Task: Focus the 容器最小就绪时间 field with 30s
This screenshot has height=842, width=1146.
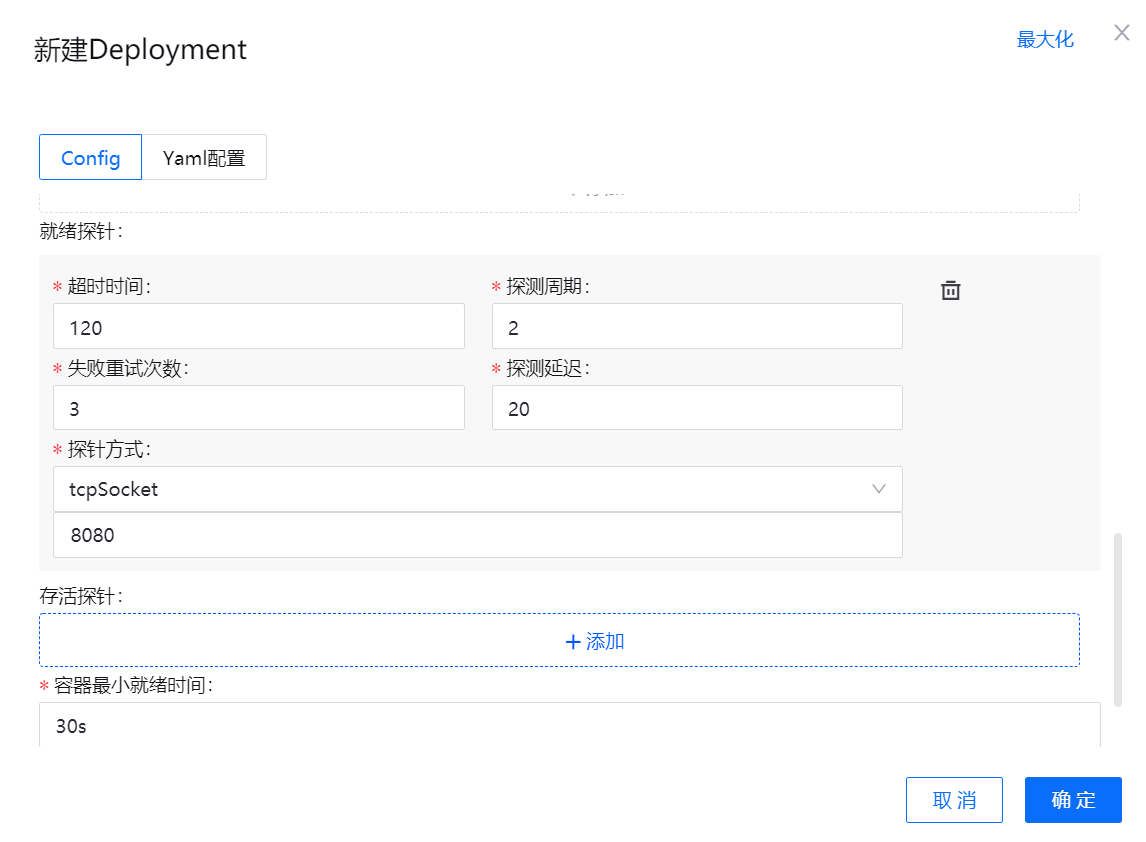Action: (569, 726)
